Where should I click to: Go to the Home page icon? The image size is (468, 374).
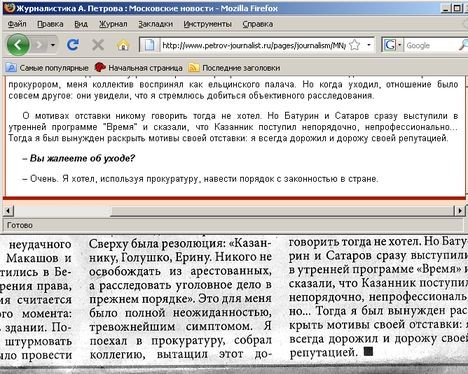click(123, 45)
